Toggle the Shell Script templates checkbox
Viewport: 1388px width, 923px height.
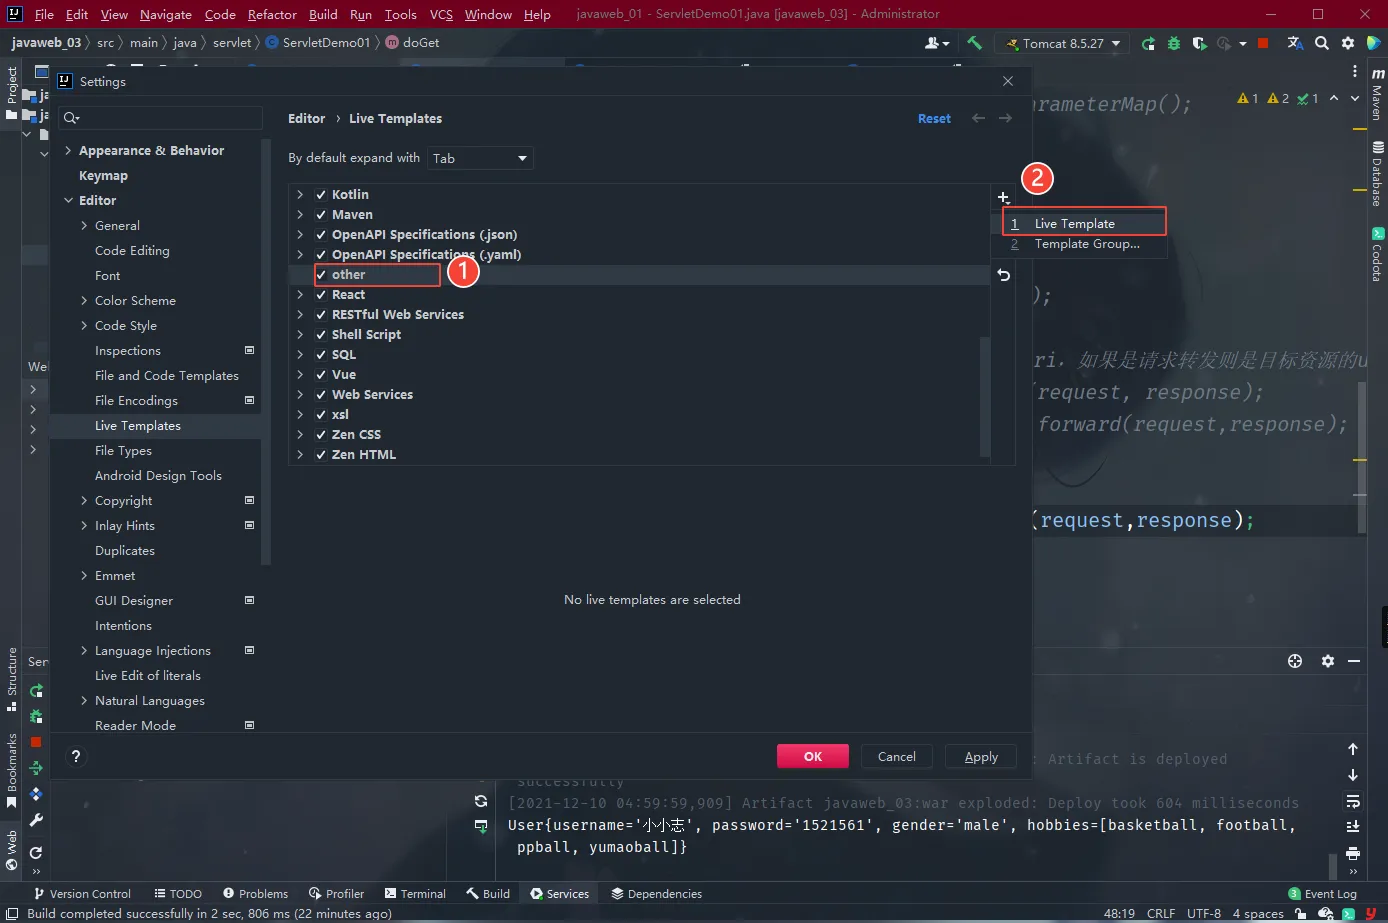tap(321, 335)
